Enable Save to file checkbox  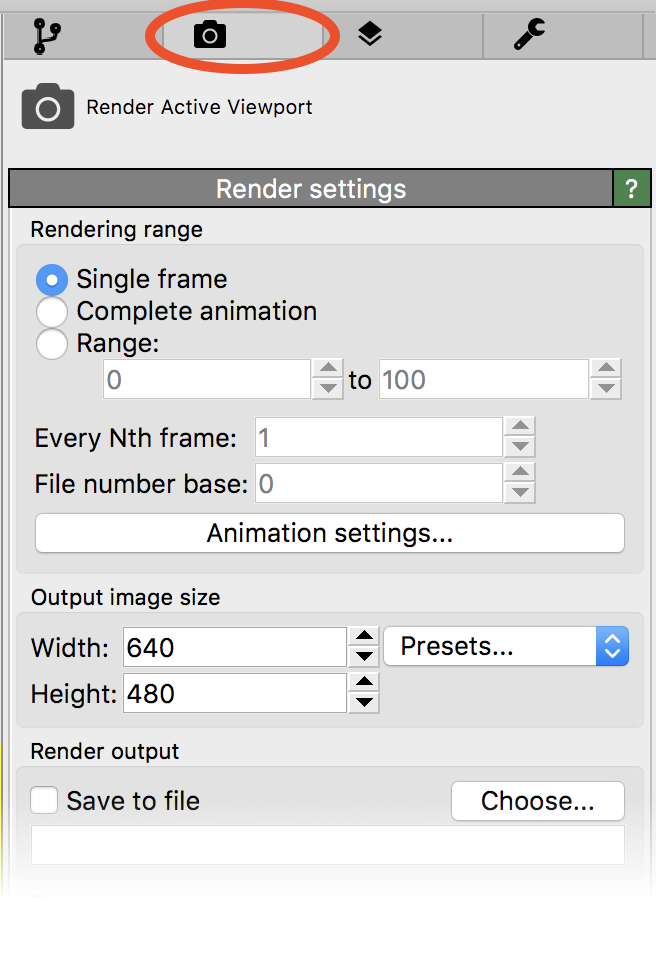44,801
